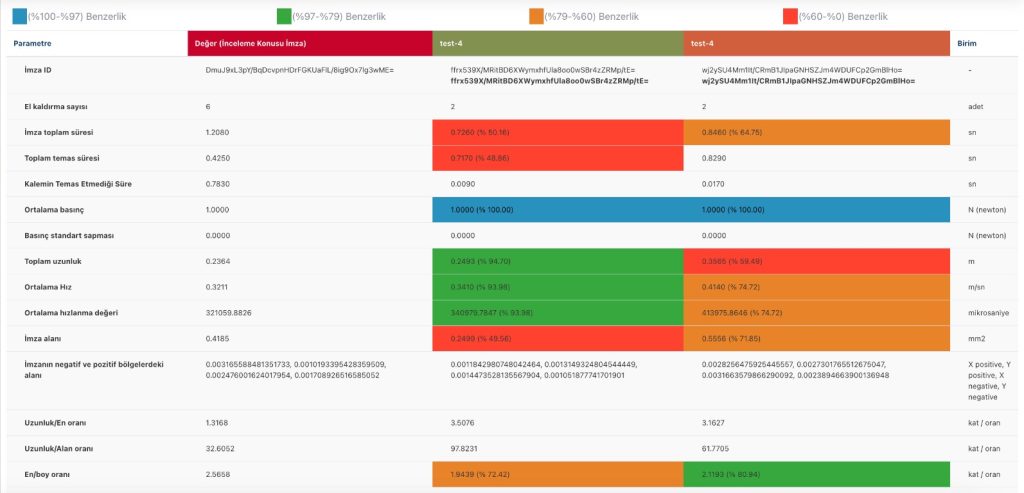This screenshot has width=1024, height=493.
Task: Click the red %60-%0 Benzerlik legend swatch
Action: (790, 16)
